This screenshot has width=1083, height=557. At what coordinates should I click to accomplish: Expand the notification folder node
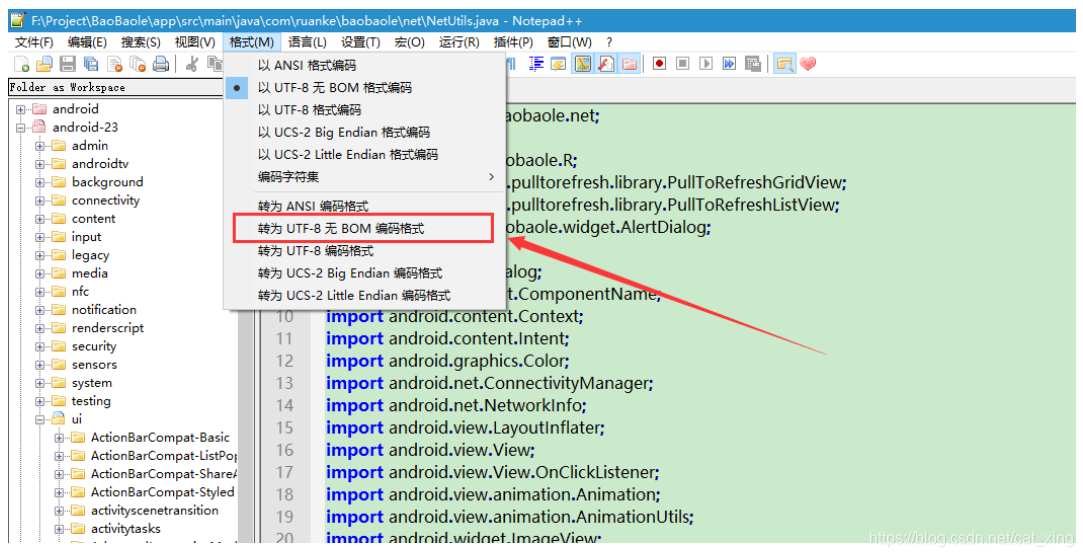coord(40,310)
